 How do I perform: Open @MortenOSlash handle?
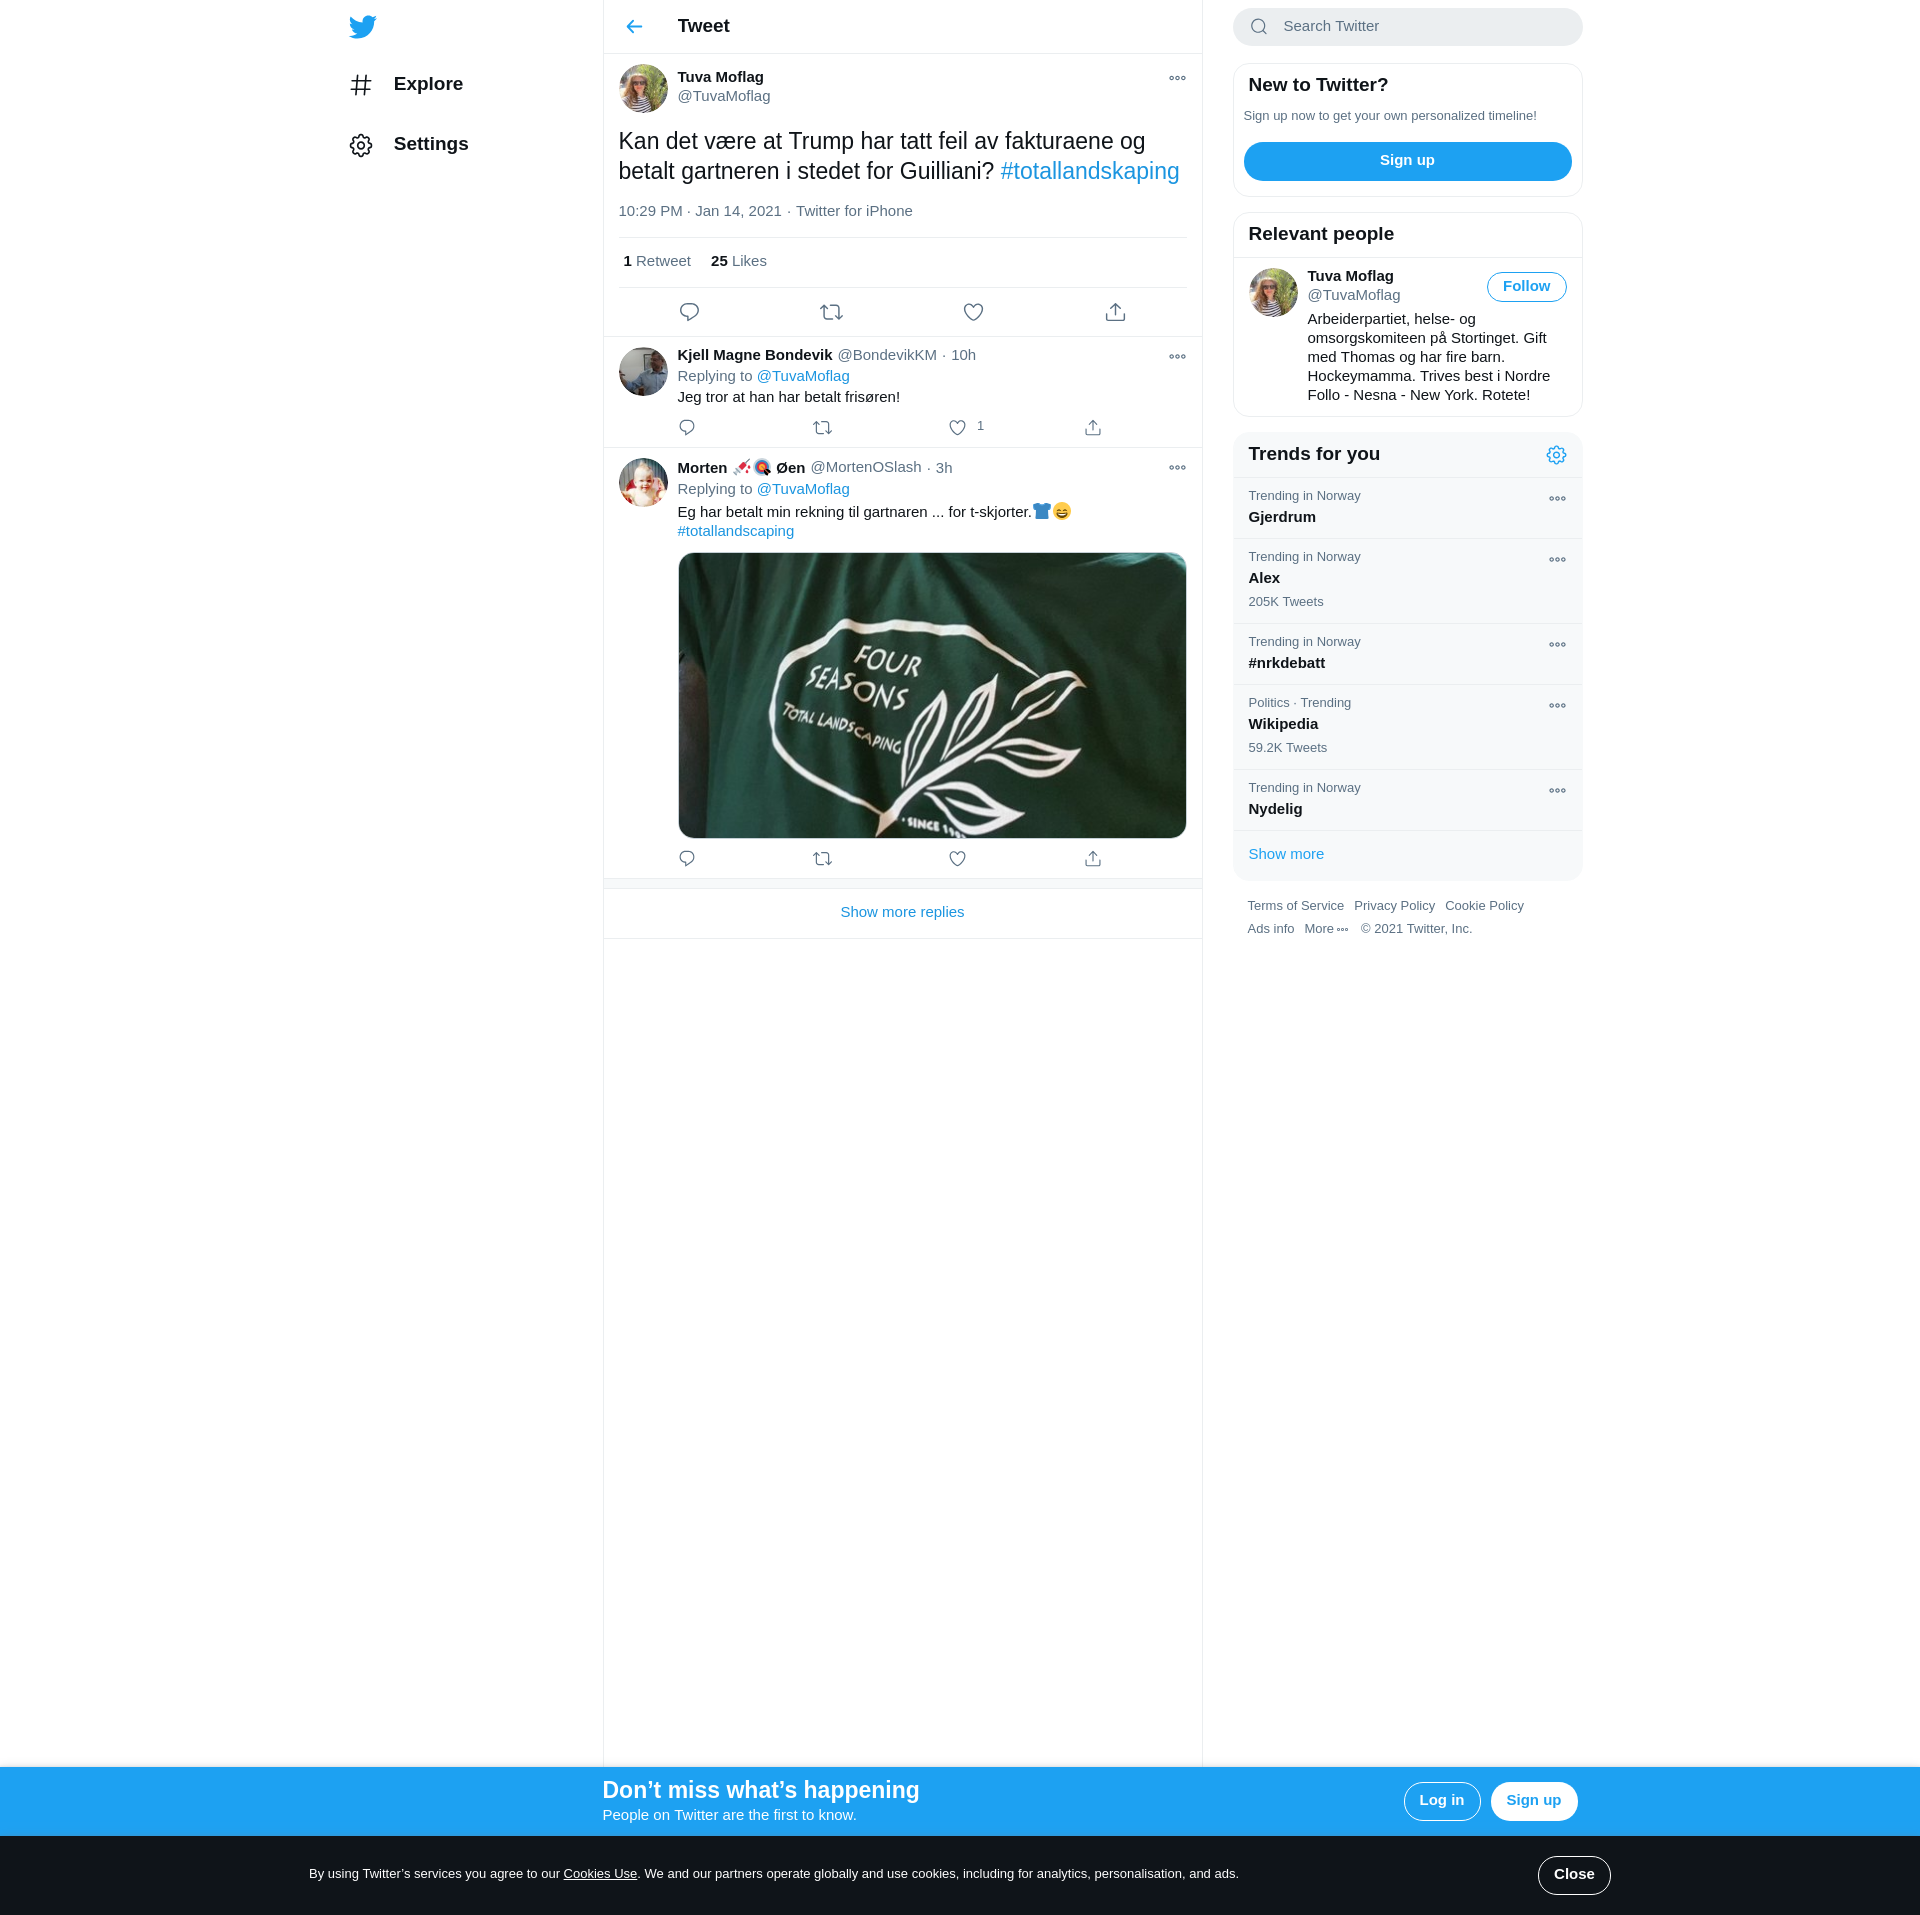point(866,467)
